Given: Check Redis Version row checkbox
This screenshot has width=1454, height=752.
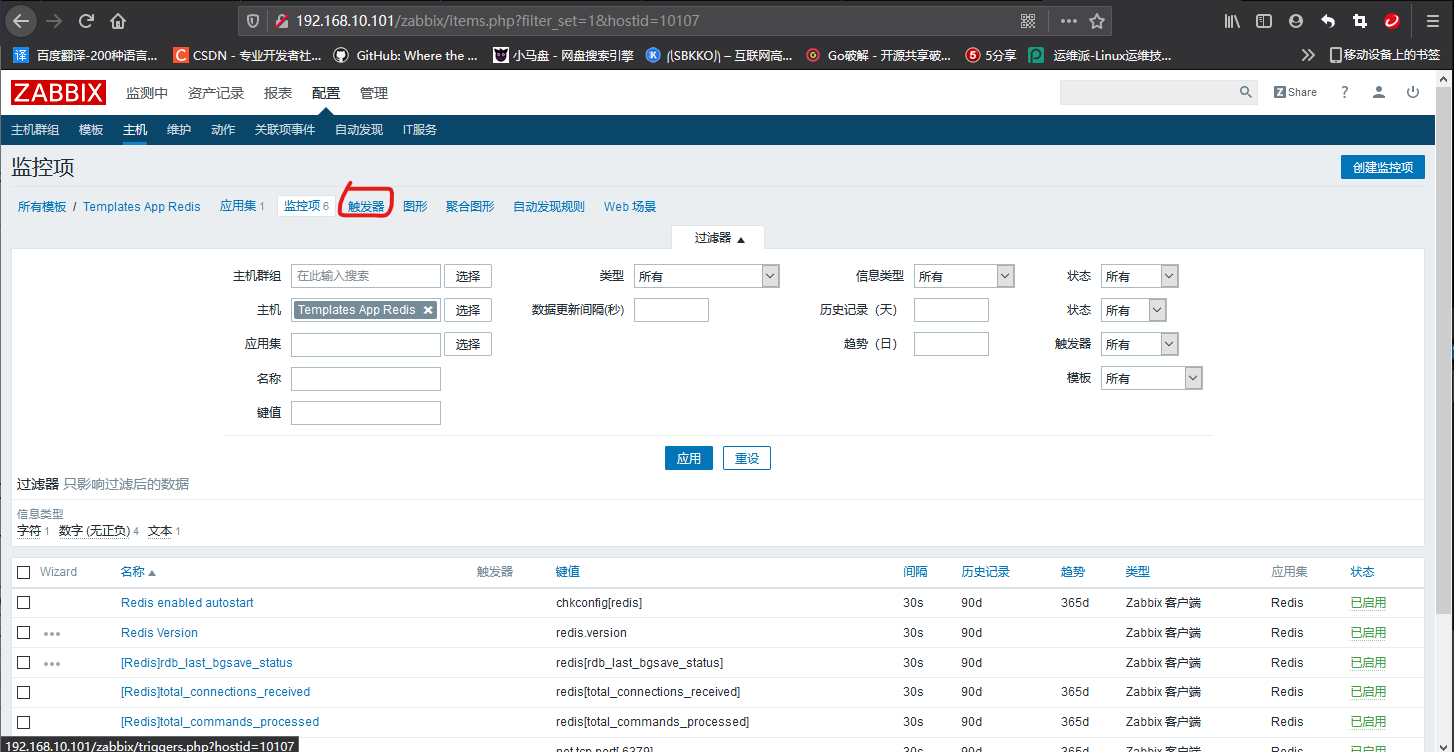Looking at the screenshot, I should [x=24, y=633].
